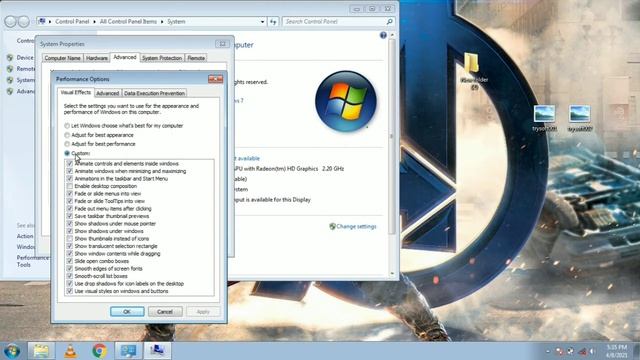
Task: Show hidden tray icons arrow
Action: click(x=548, y=351)
